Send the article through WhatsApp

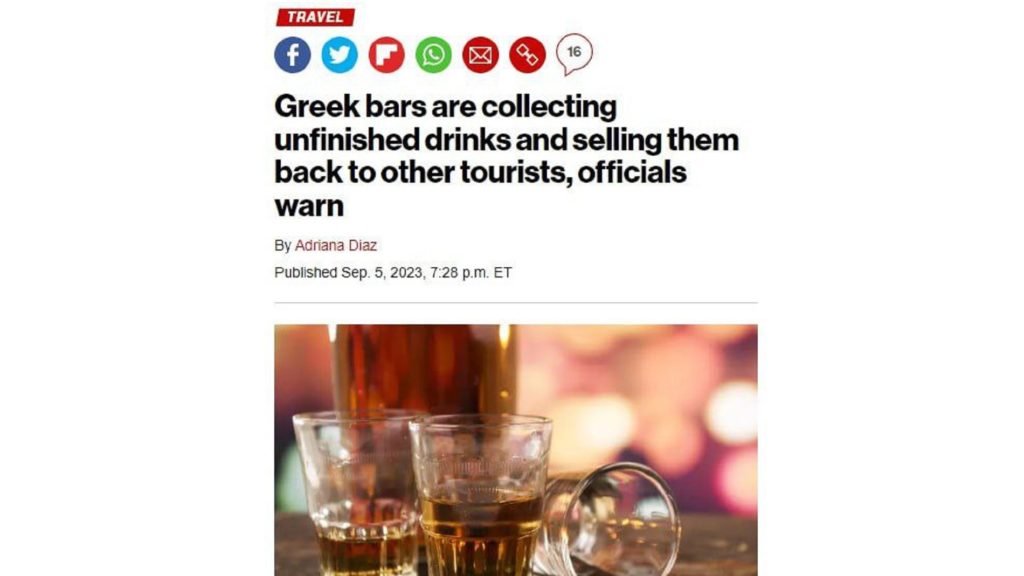tap(433, 55)
